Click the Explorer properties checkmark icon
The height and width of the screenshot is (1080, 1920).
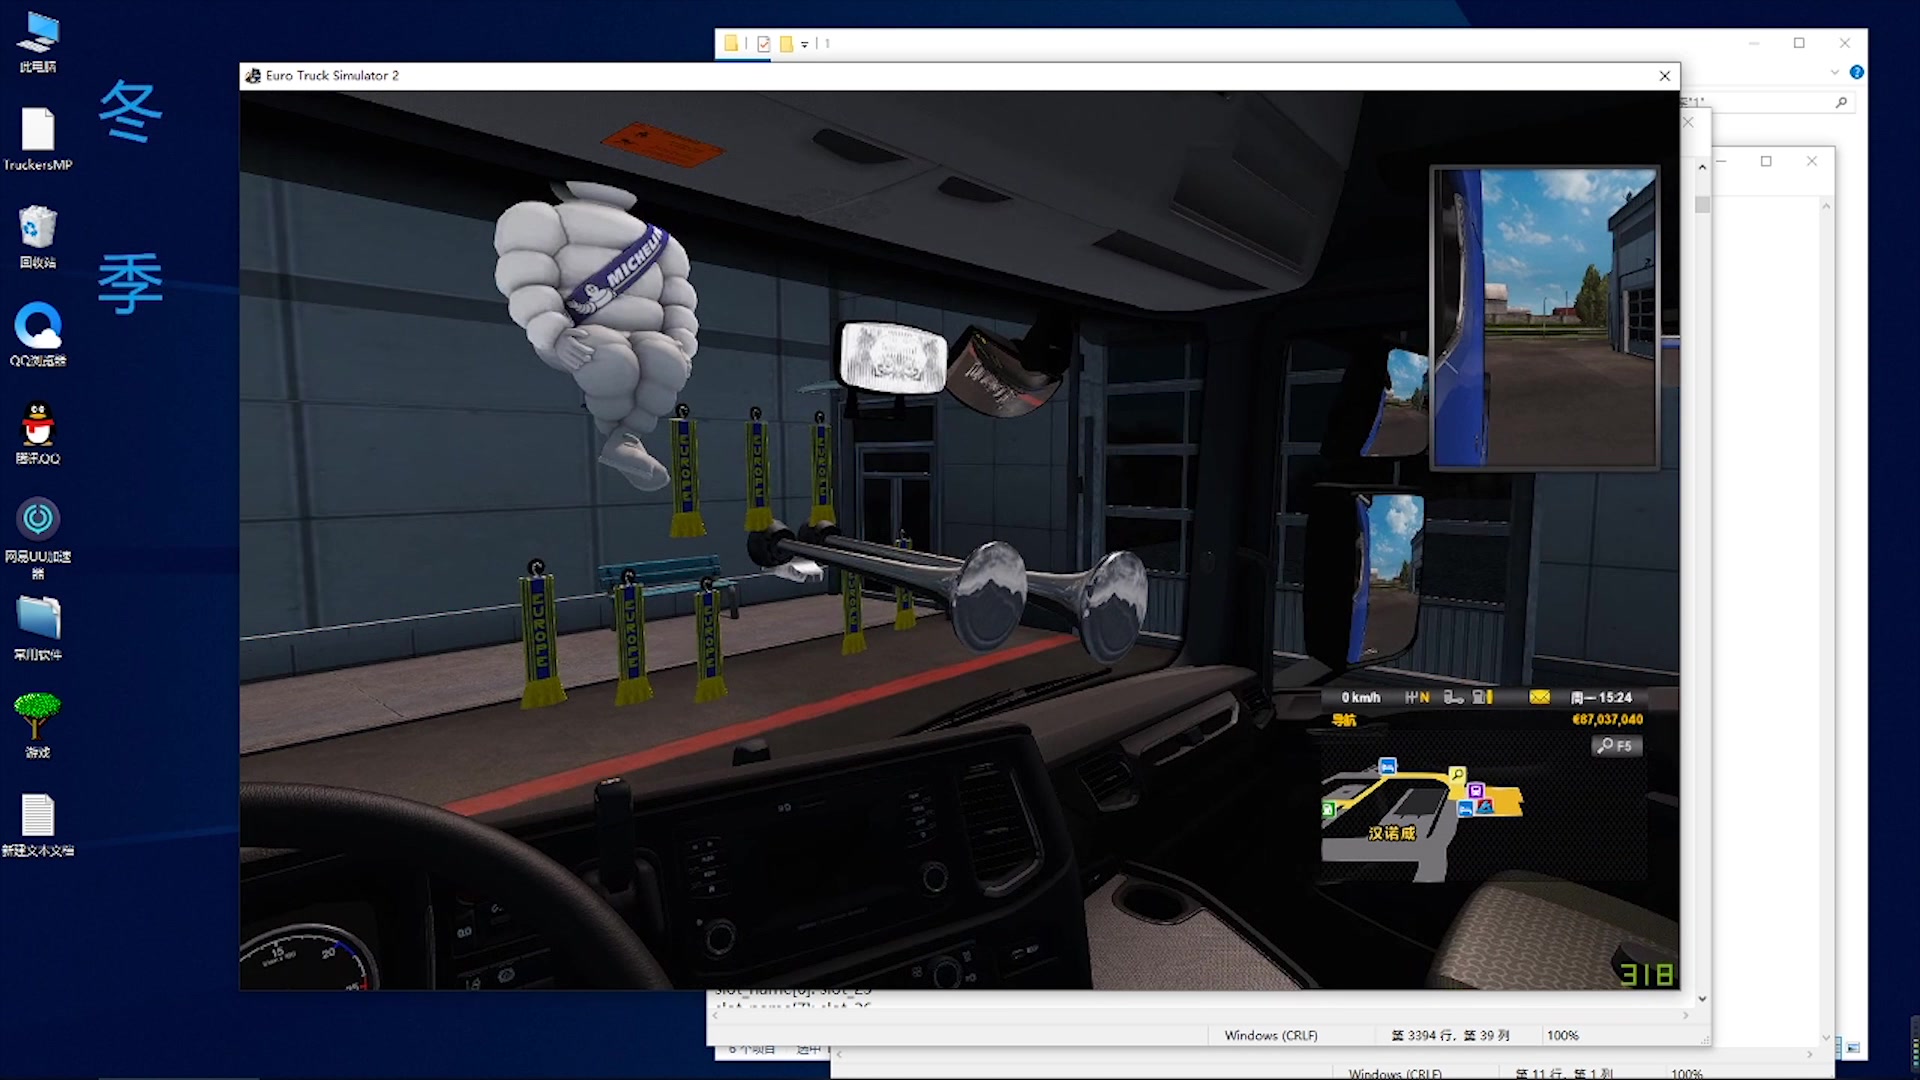[x=764, y=43]
